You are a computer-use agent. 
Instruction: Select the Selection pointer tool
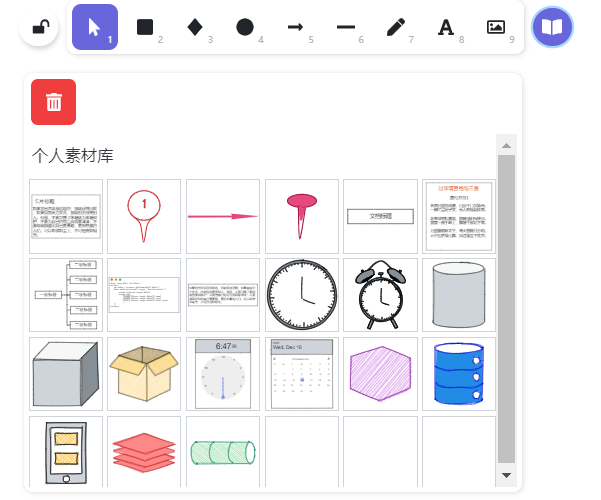[x=95, y=27]
